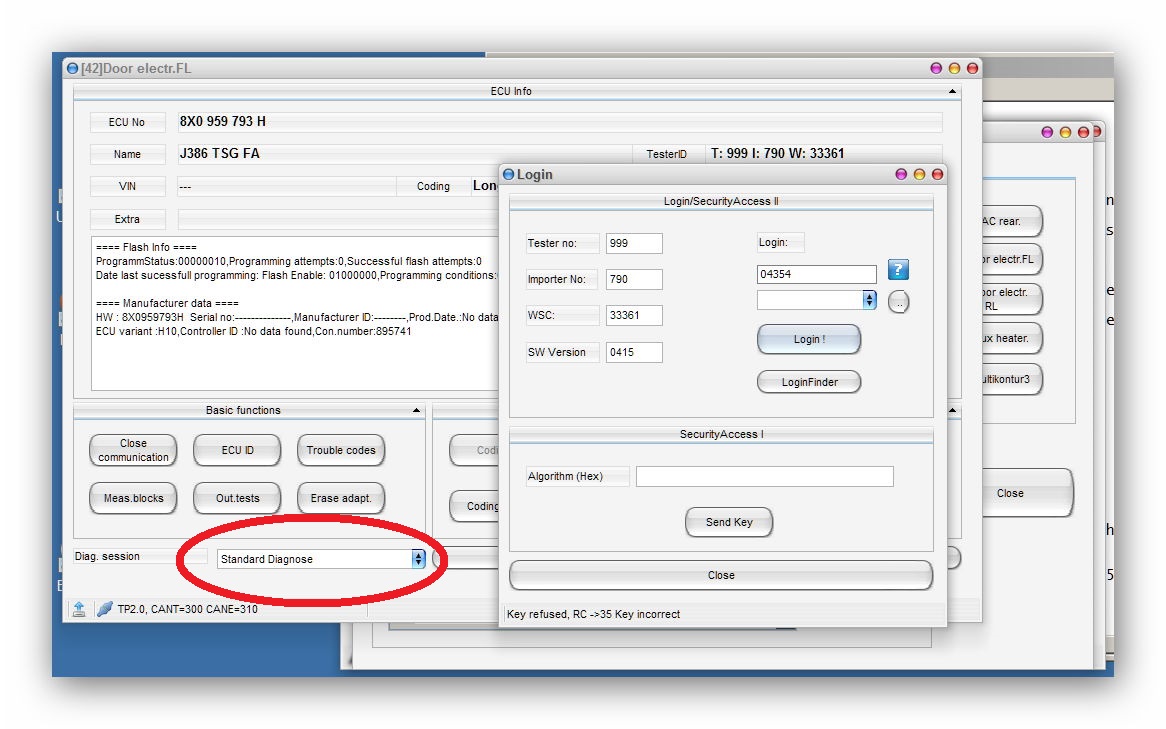Click the Send Key button
Image resolution: width=1166 pixels, height=729 pixels.
coord(729,522)
